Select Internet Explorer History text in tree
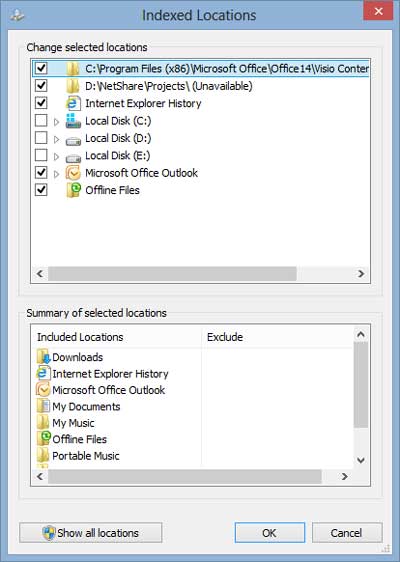Screen dimensions: 400x562 (x=143, y=103)
